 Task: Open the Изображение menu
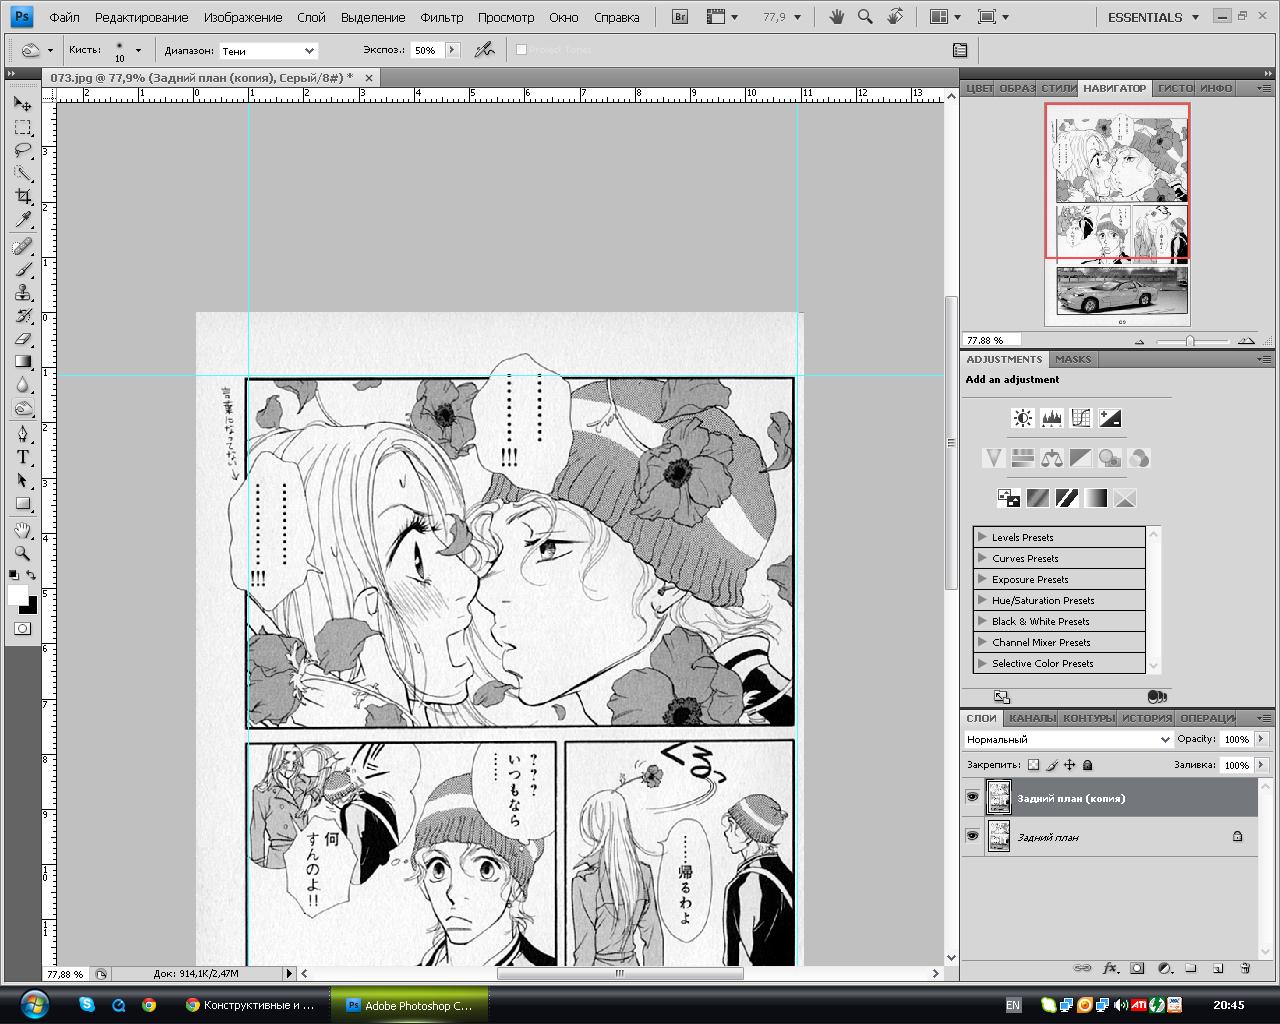pos(243,17)
